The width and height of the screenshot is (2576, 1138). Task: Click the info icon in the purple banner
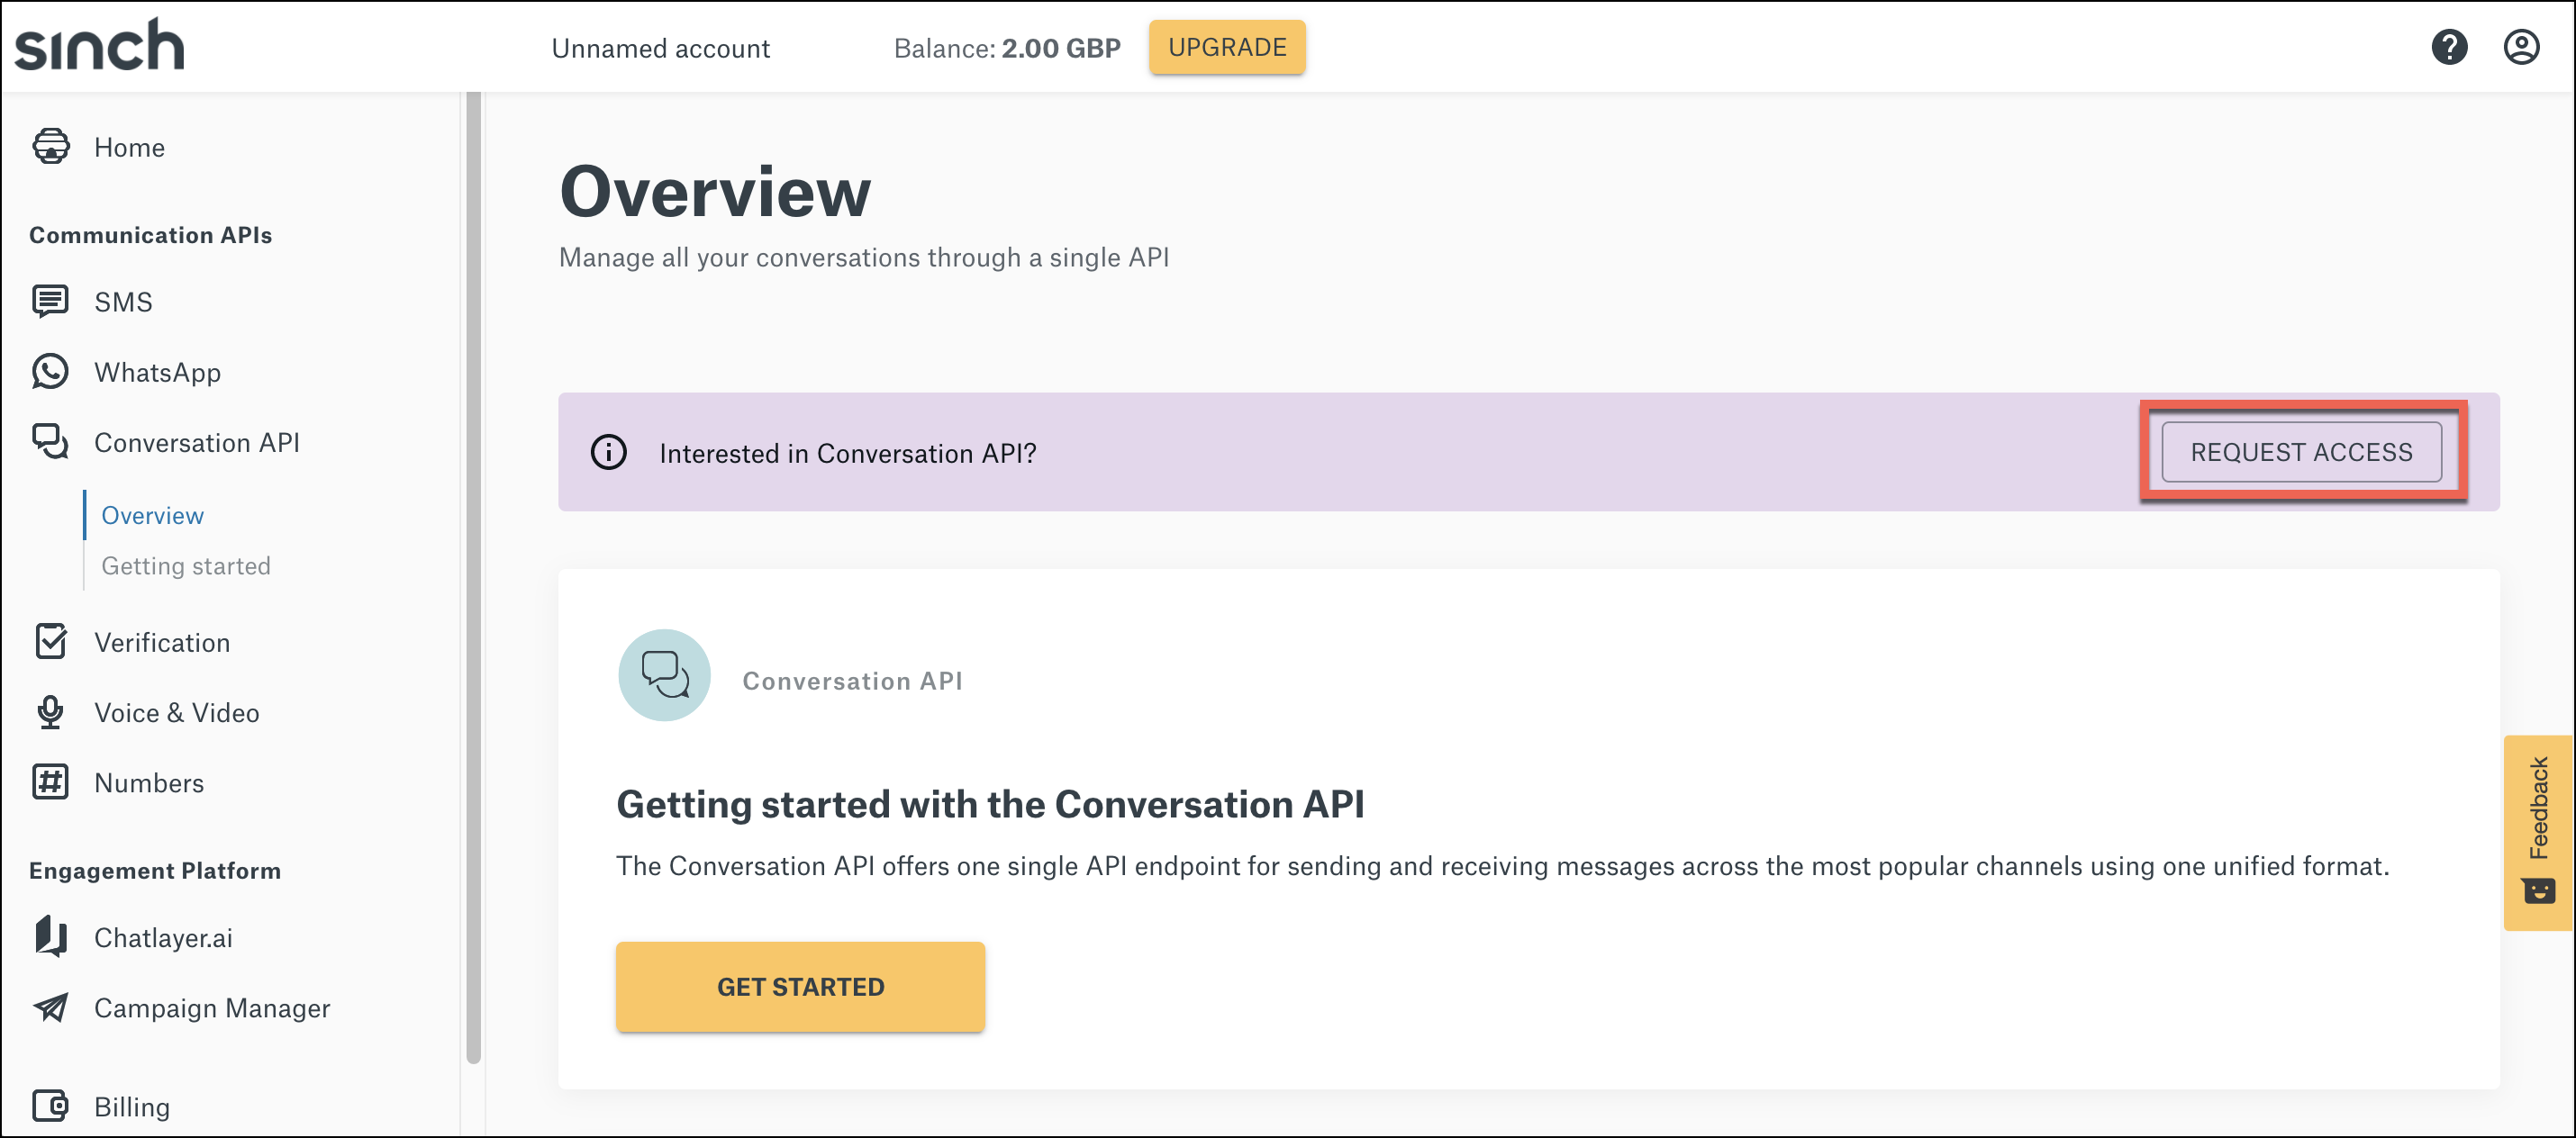[608, 452]
